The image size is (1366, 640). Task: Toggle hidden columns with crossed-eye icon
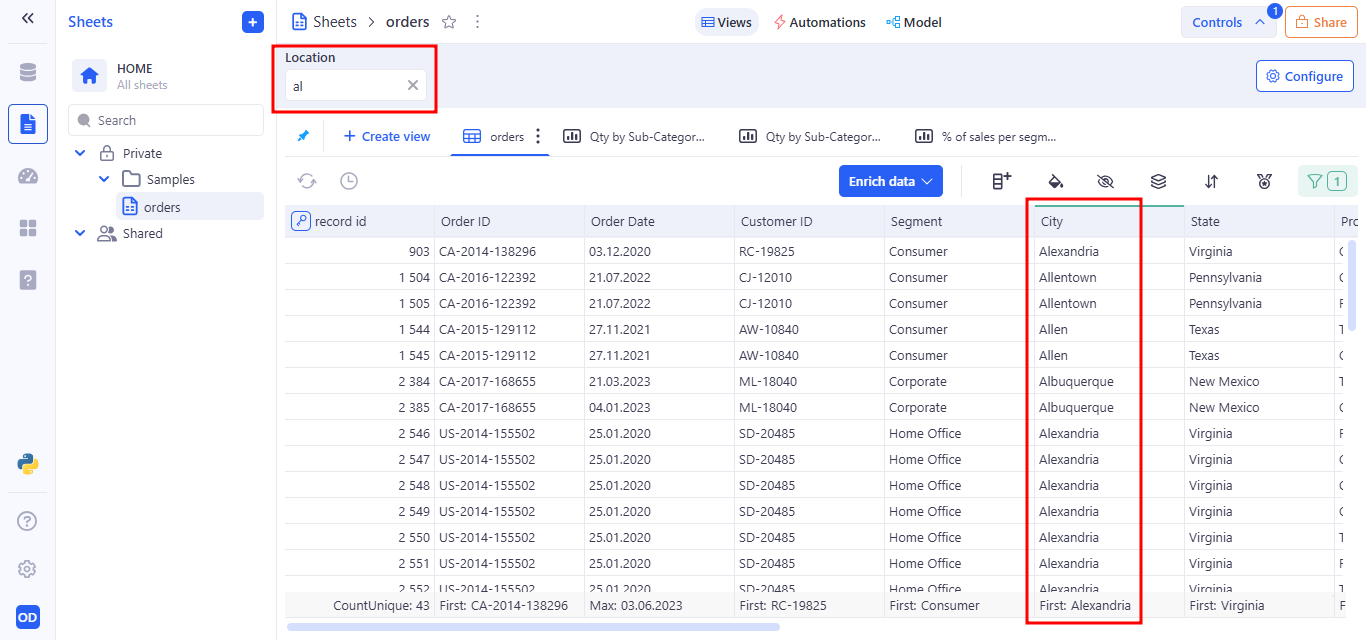tap(1105, 181)
